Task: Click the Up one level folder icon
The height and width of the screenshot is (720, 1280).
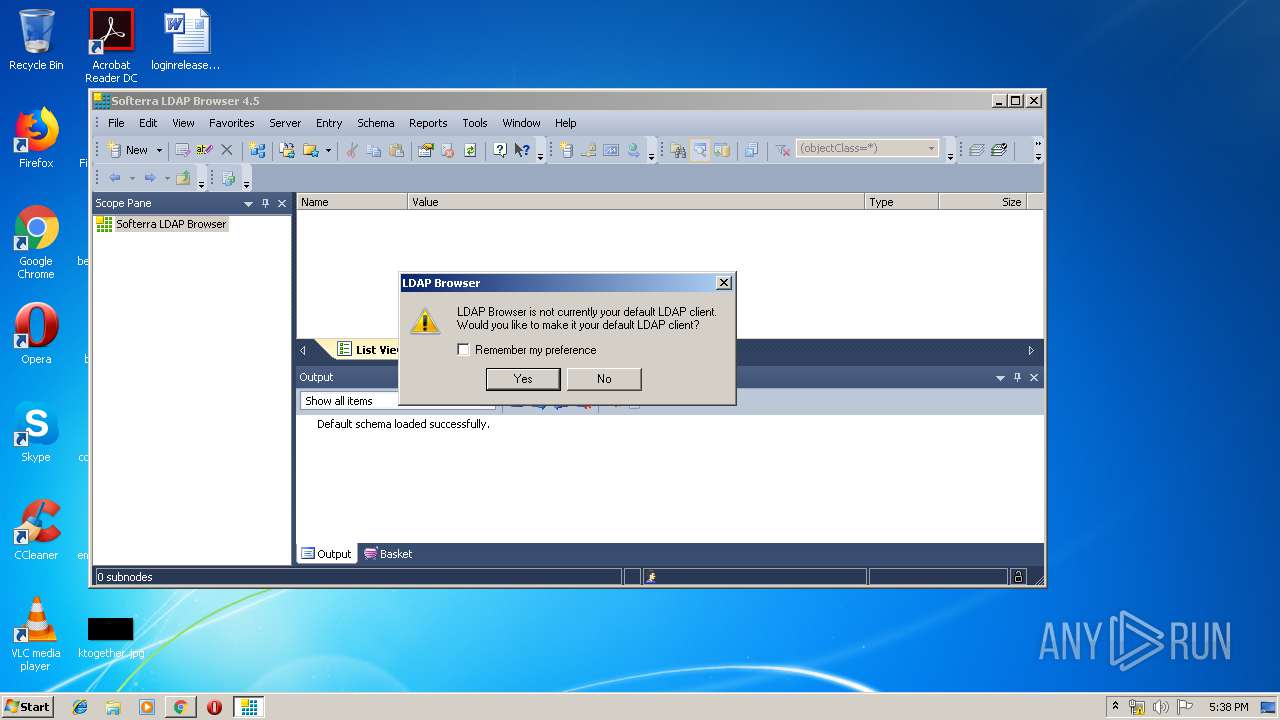Action: (x=183, y=178)
